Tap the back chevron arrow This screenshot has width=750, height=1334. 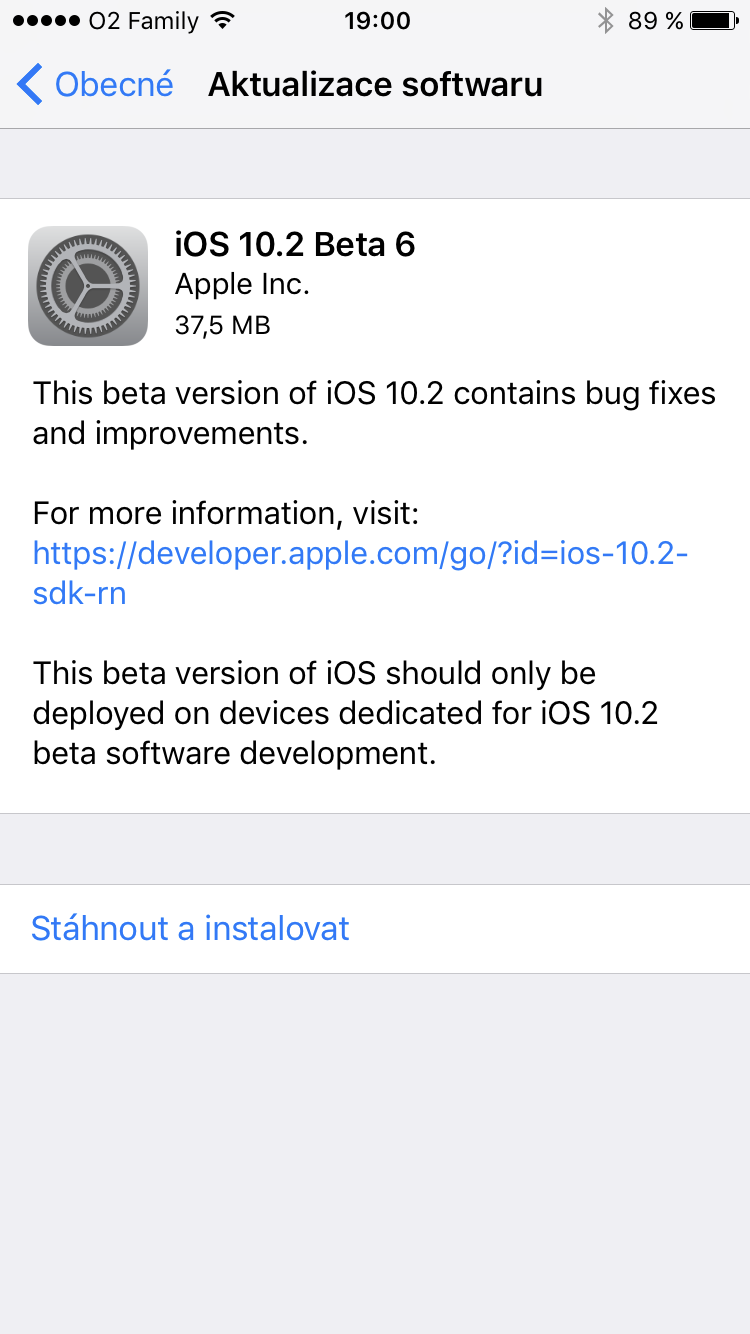click(x=30, y=85)
